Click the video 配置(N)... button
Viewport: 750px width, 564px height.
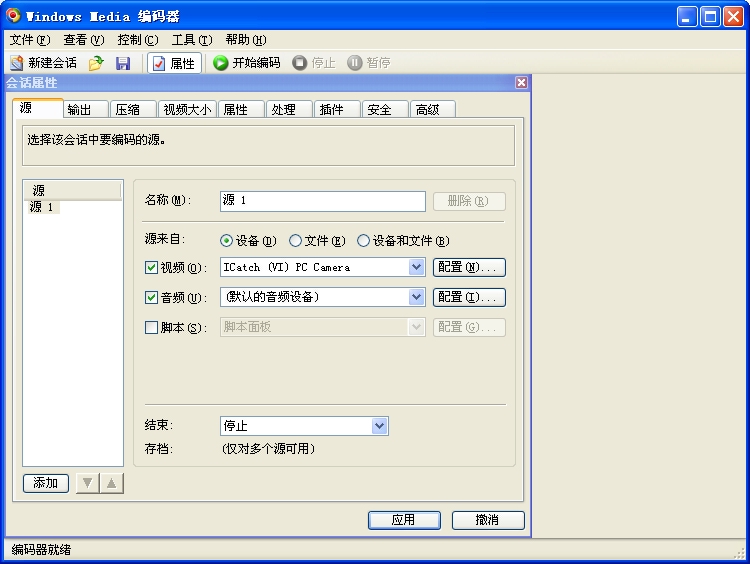coord(469,267)
